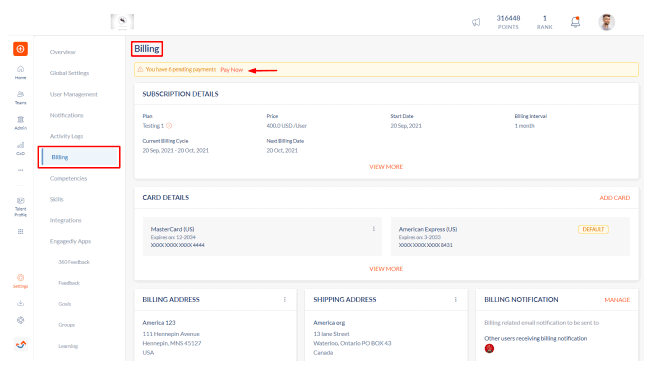Click the CARD DETAILS heading
Viewport: 652px width, 369px height.
(165, 198)
